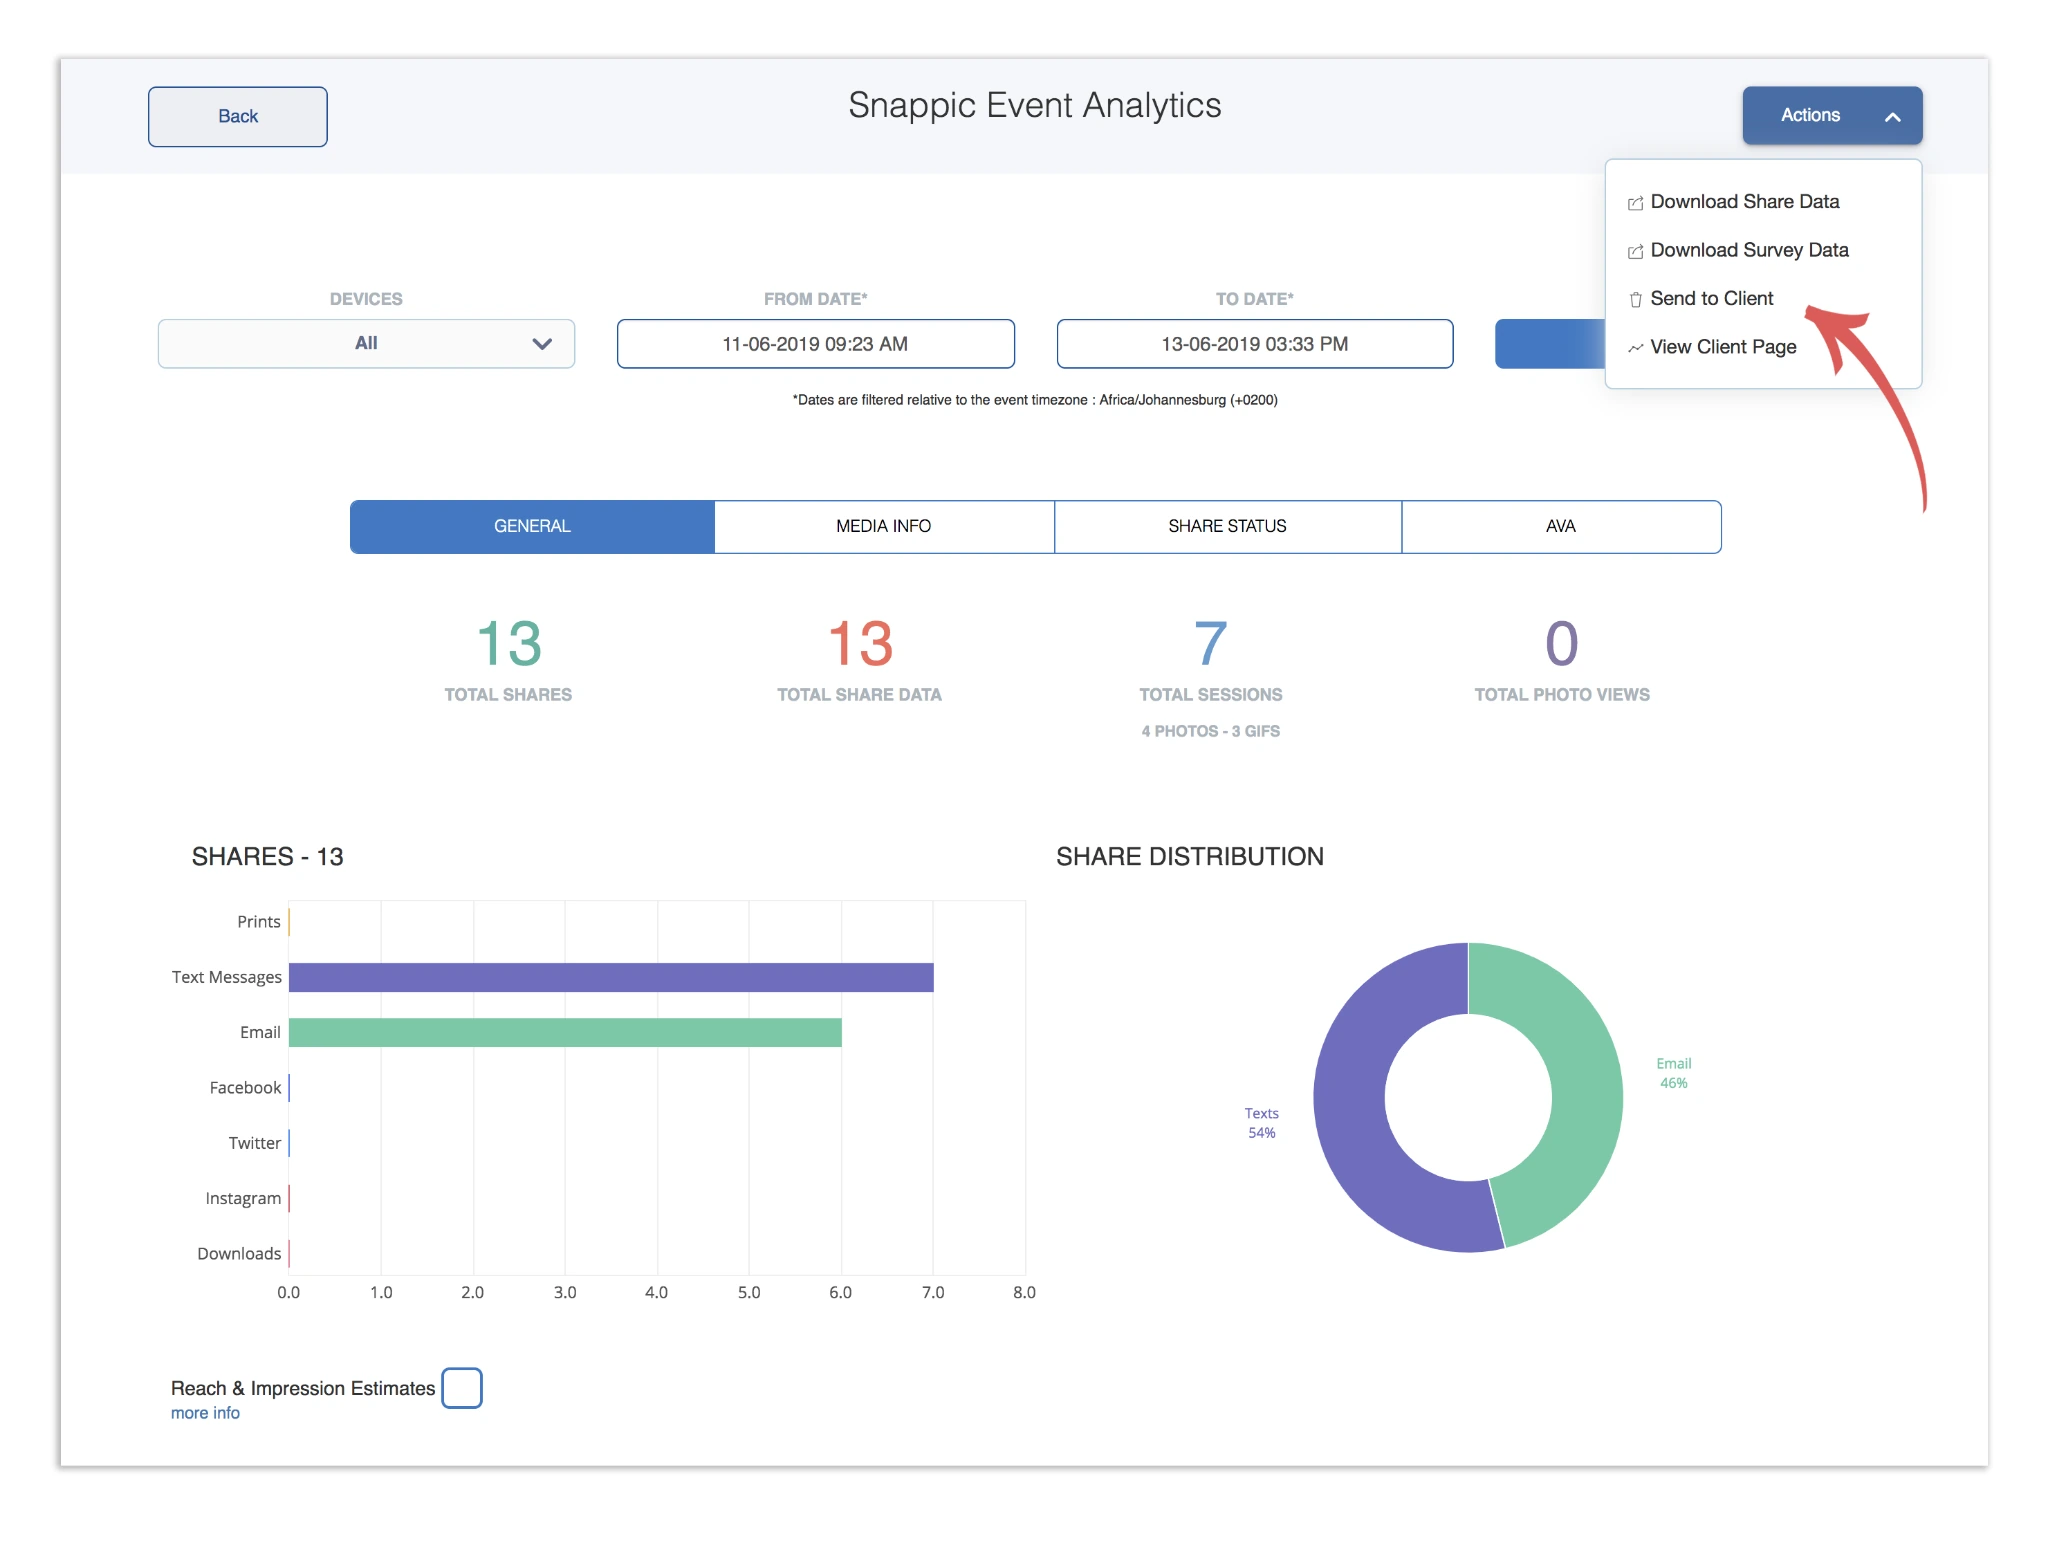Image resolution: width=2048 pixels, height=1554 pixels.
Task: Click the green Email bar in chart
Action: click(x=565, y=1032)
